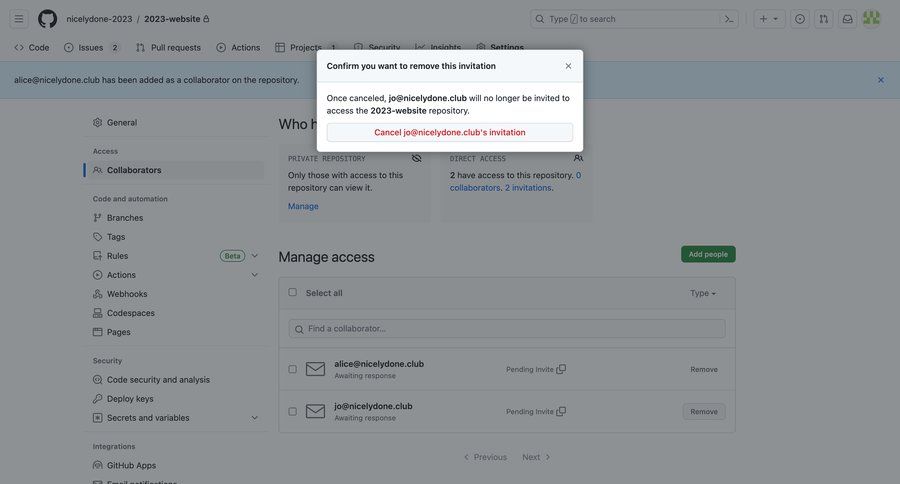Click the Add people button

708,254
